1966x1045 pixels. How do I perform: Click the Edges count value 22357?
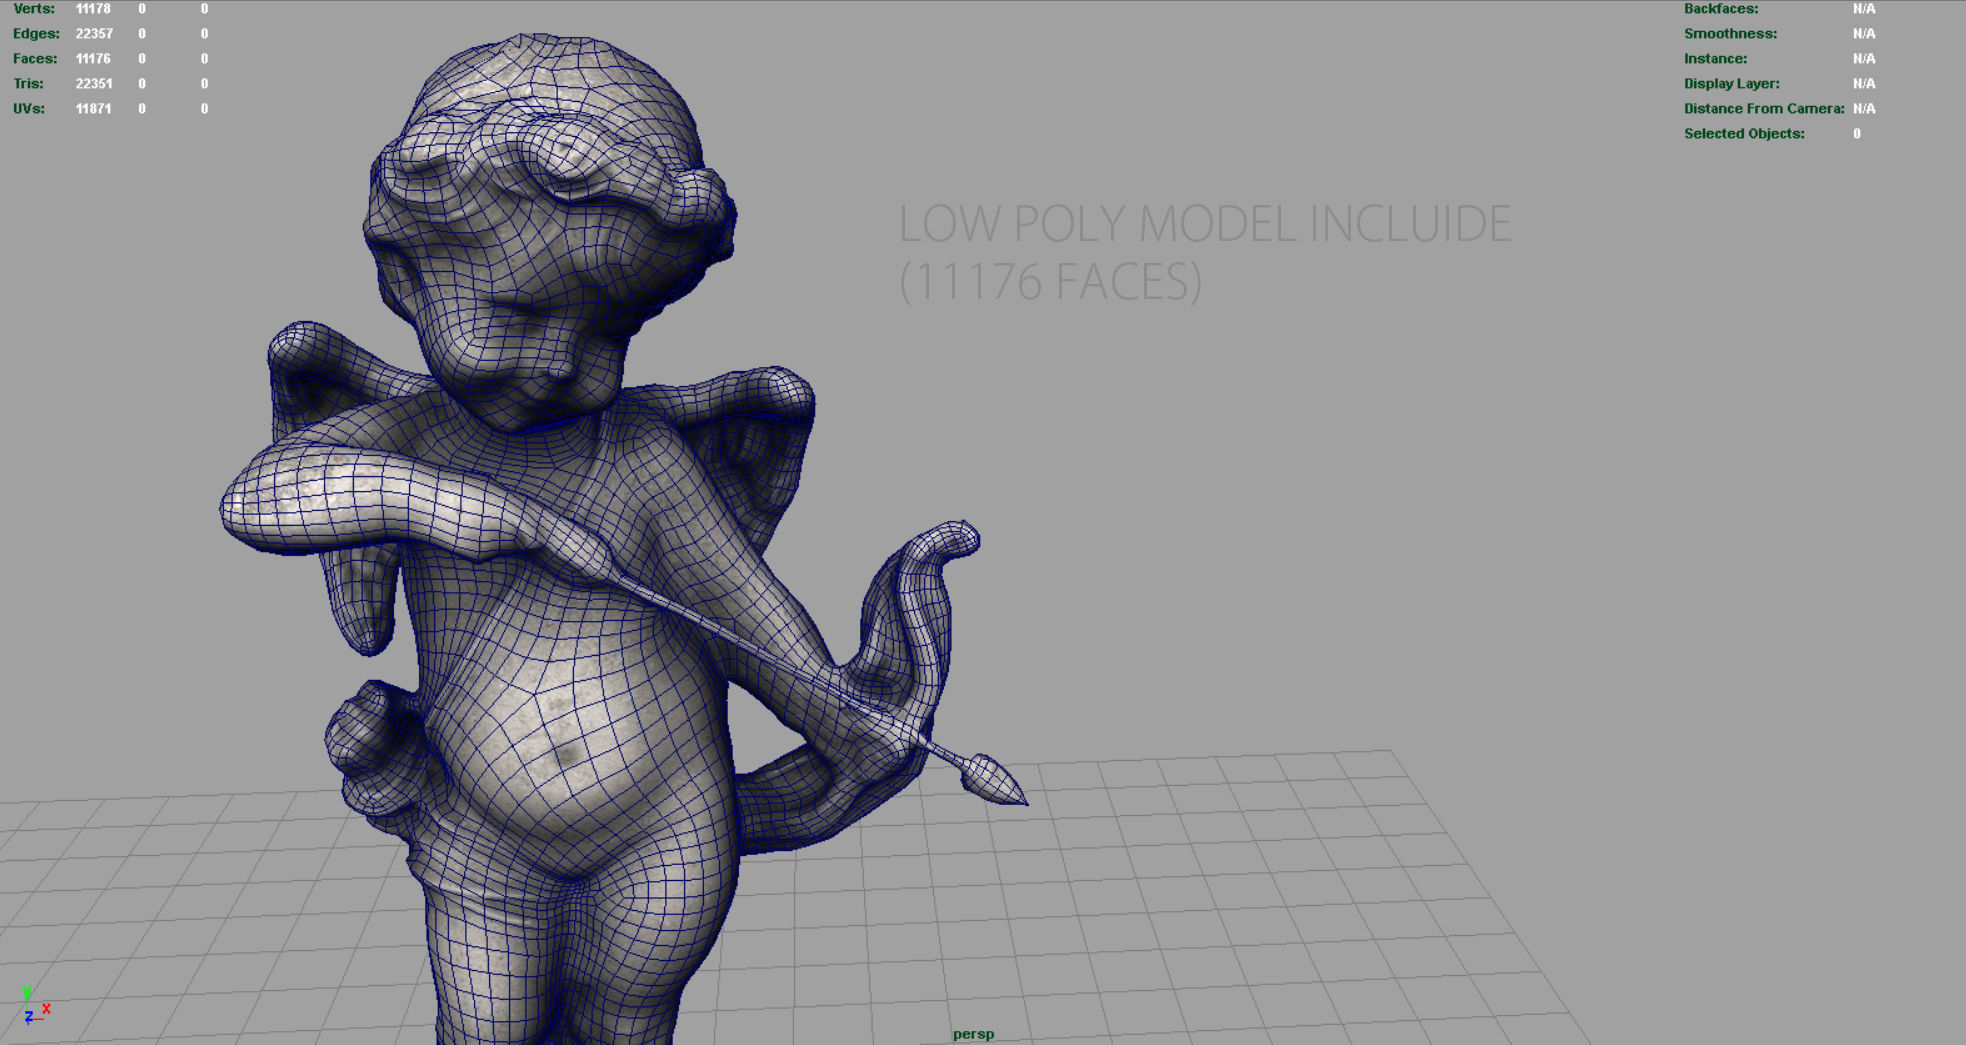click(94, 33)
